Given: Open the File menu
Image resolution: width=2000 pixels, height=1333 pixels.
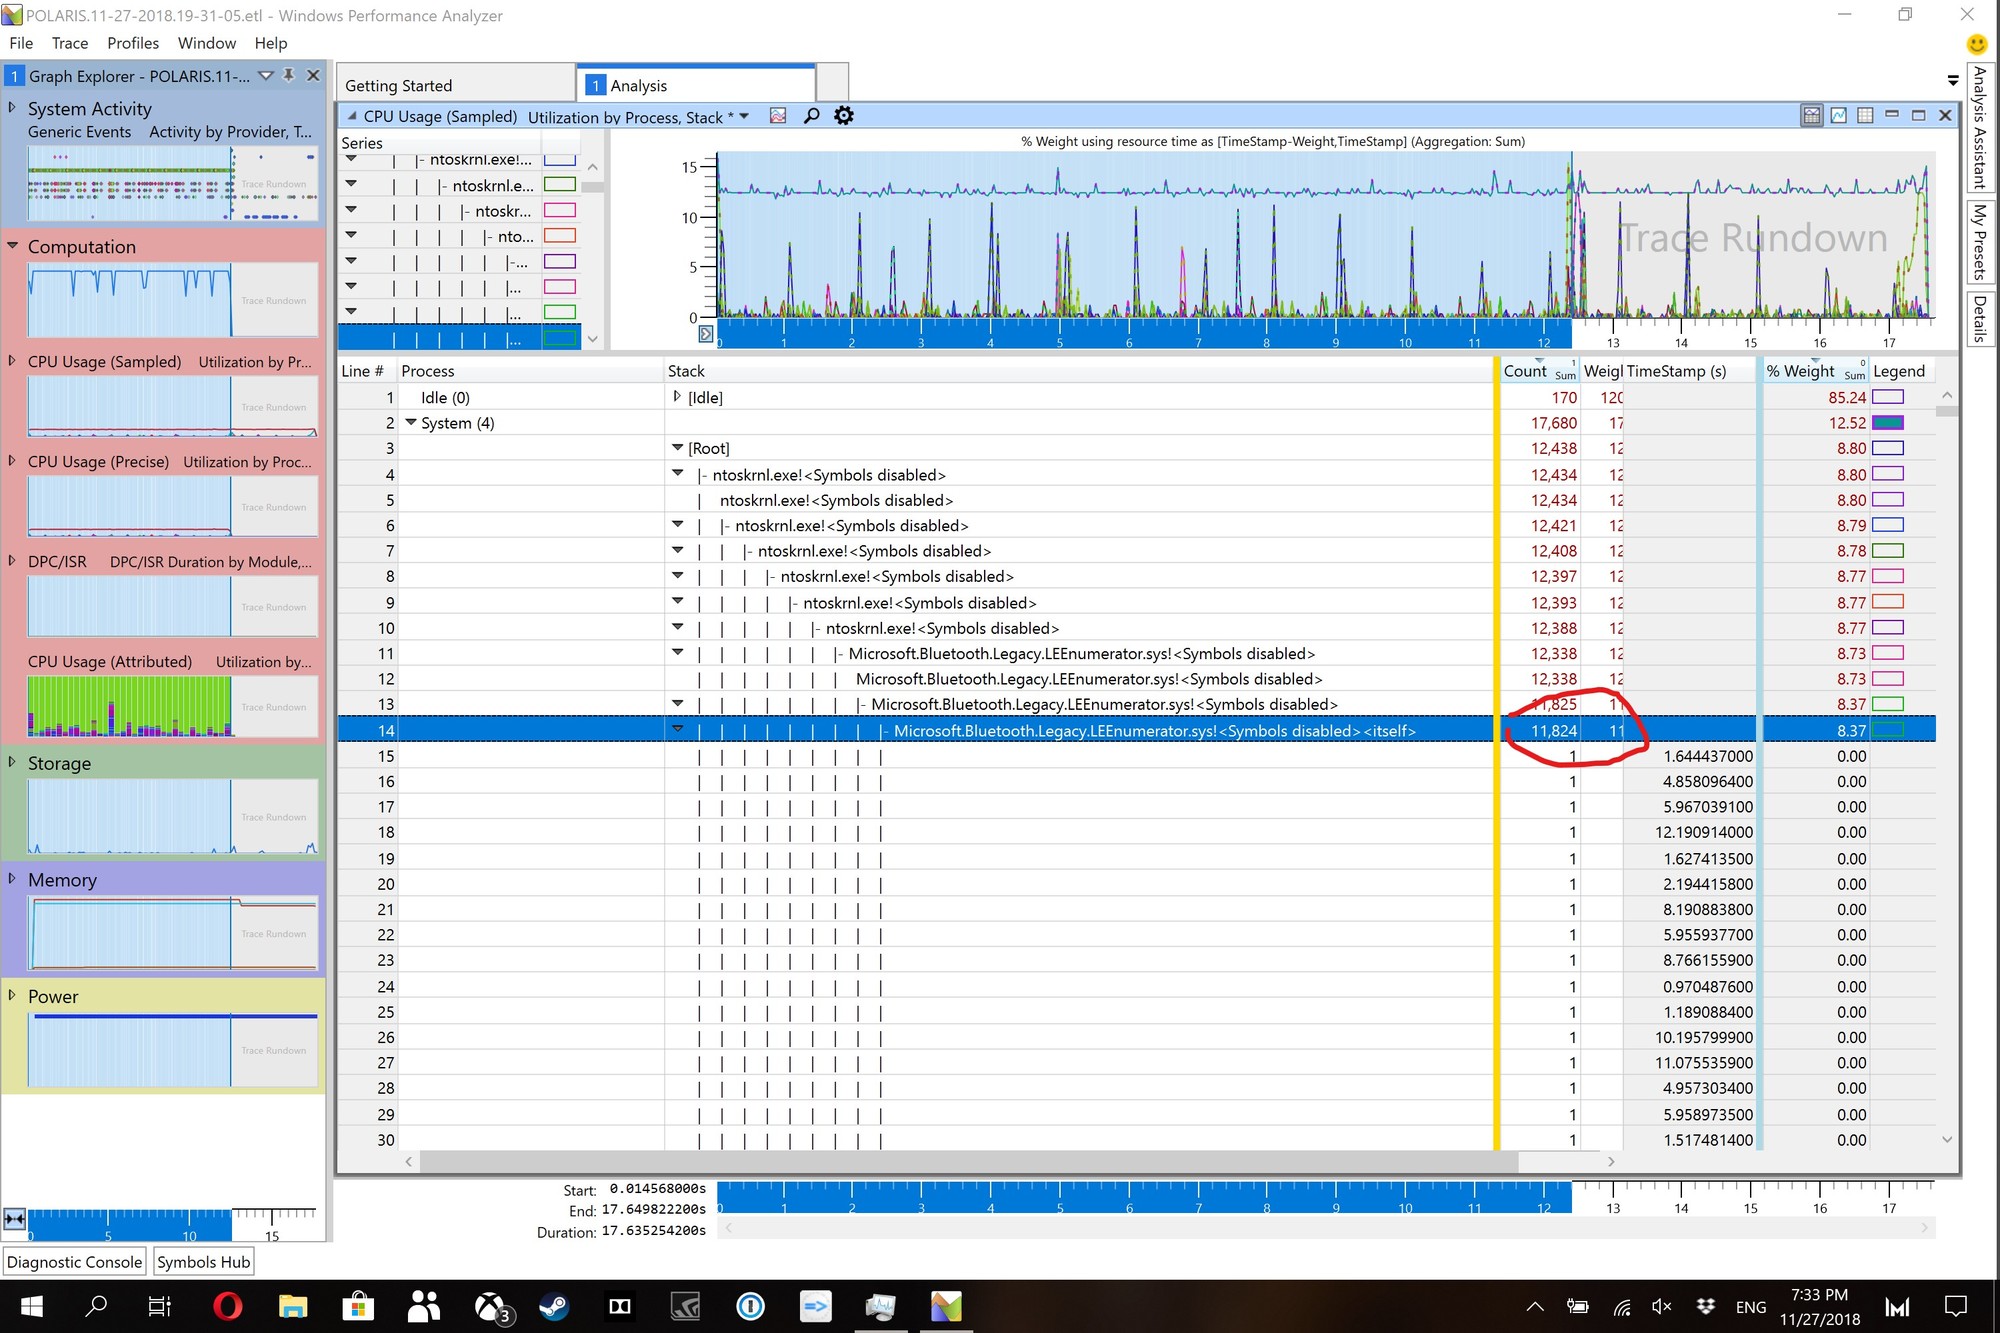Looking at the screenshot, I should point(21,43).
